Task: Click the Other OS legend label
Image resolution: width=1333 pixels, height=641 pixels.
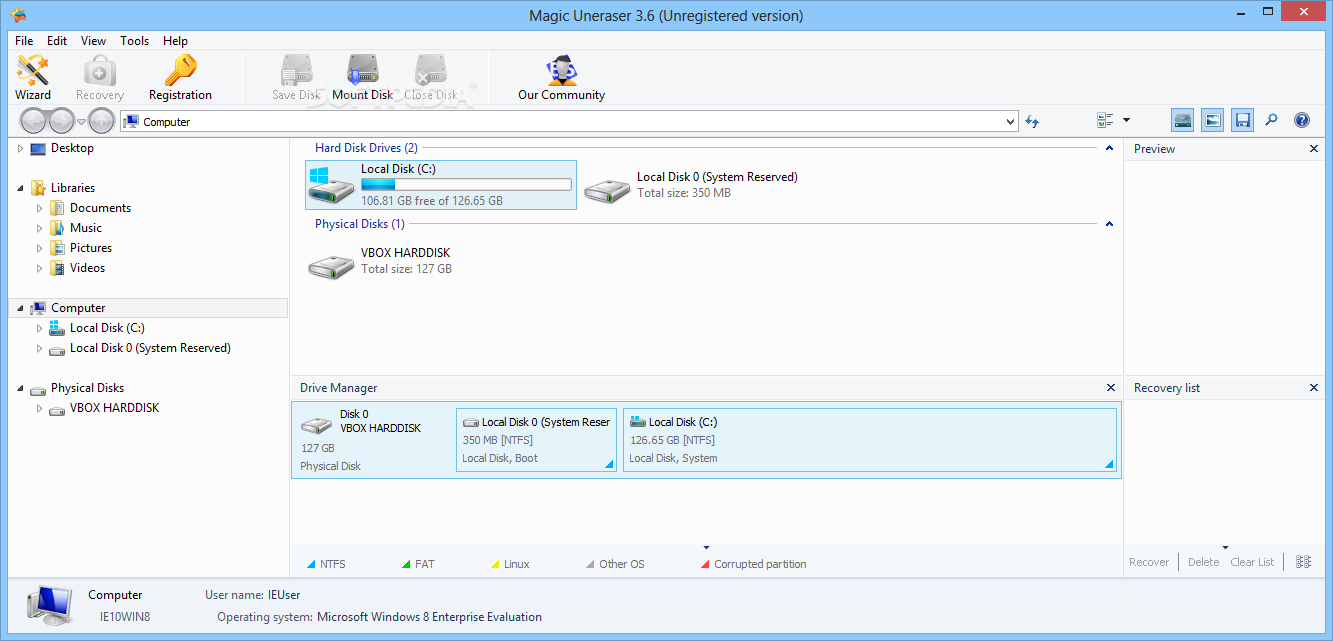Action: (622, 564)
